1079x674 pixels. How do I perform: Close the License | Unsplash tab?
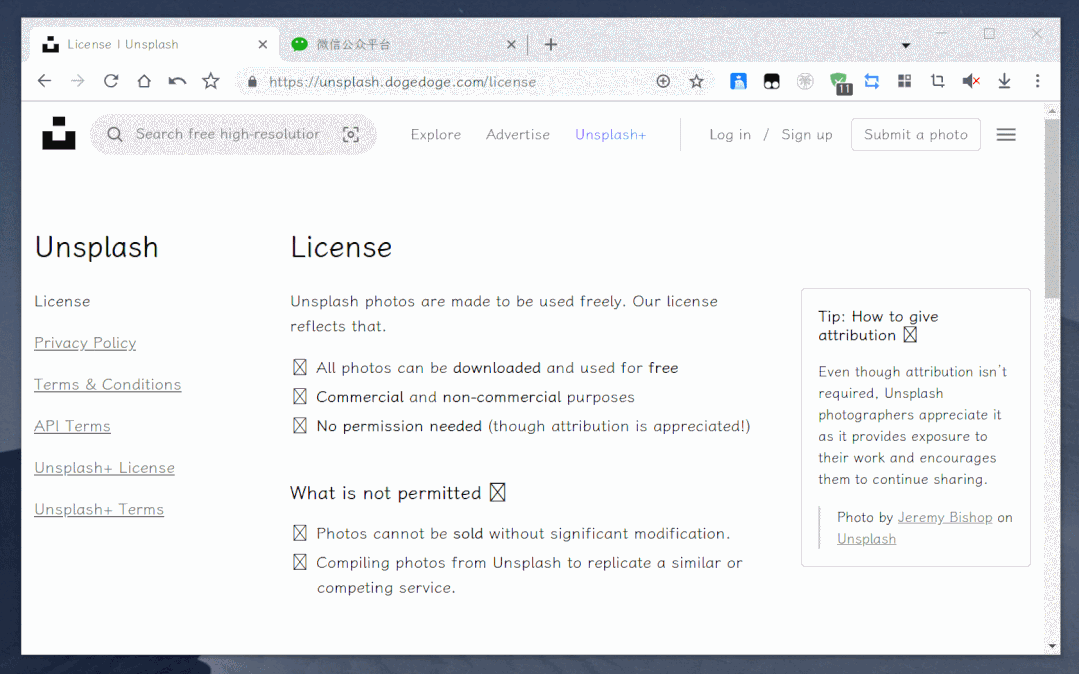263,45
